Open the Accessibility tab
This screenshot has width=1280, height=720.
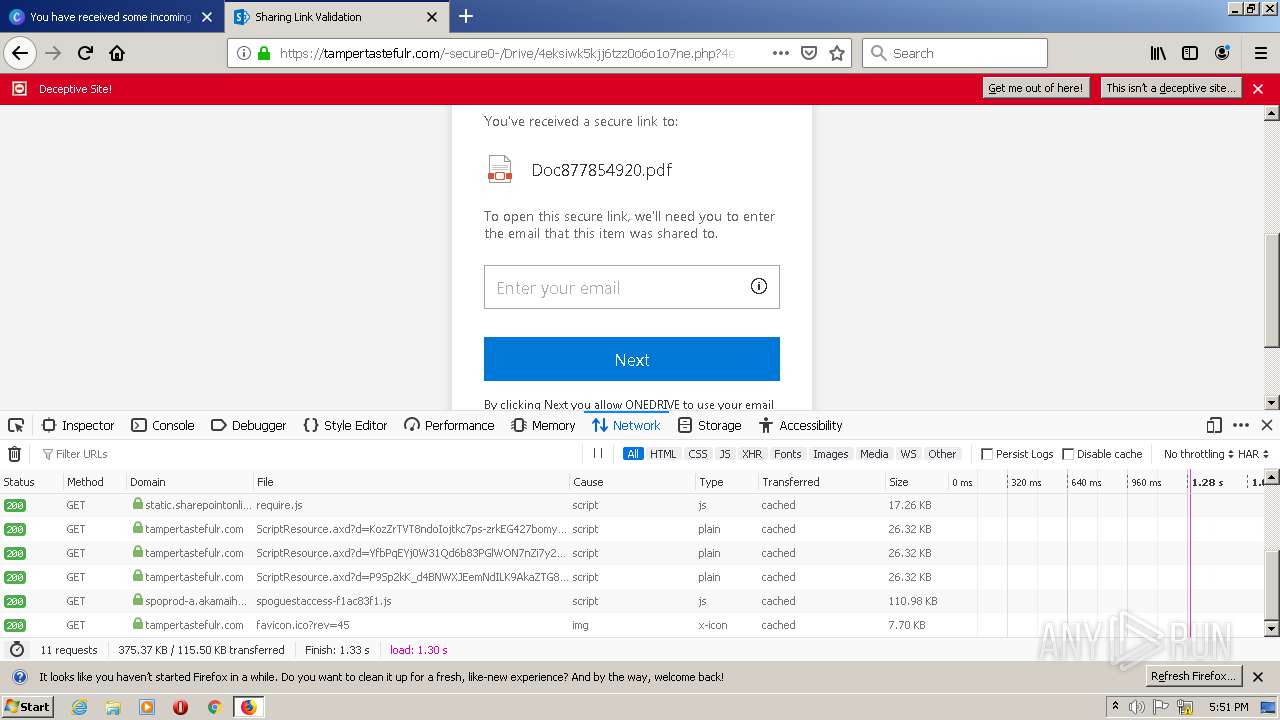tap(800, 425)
